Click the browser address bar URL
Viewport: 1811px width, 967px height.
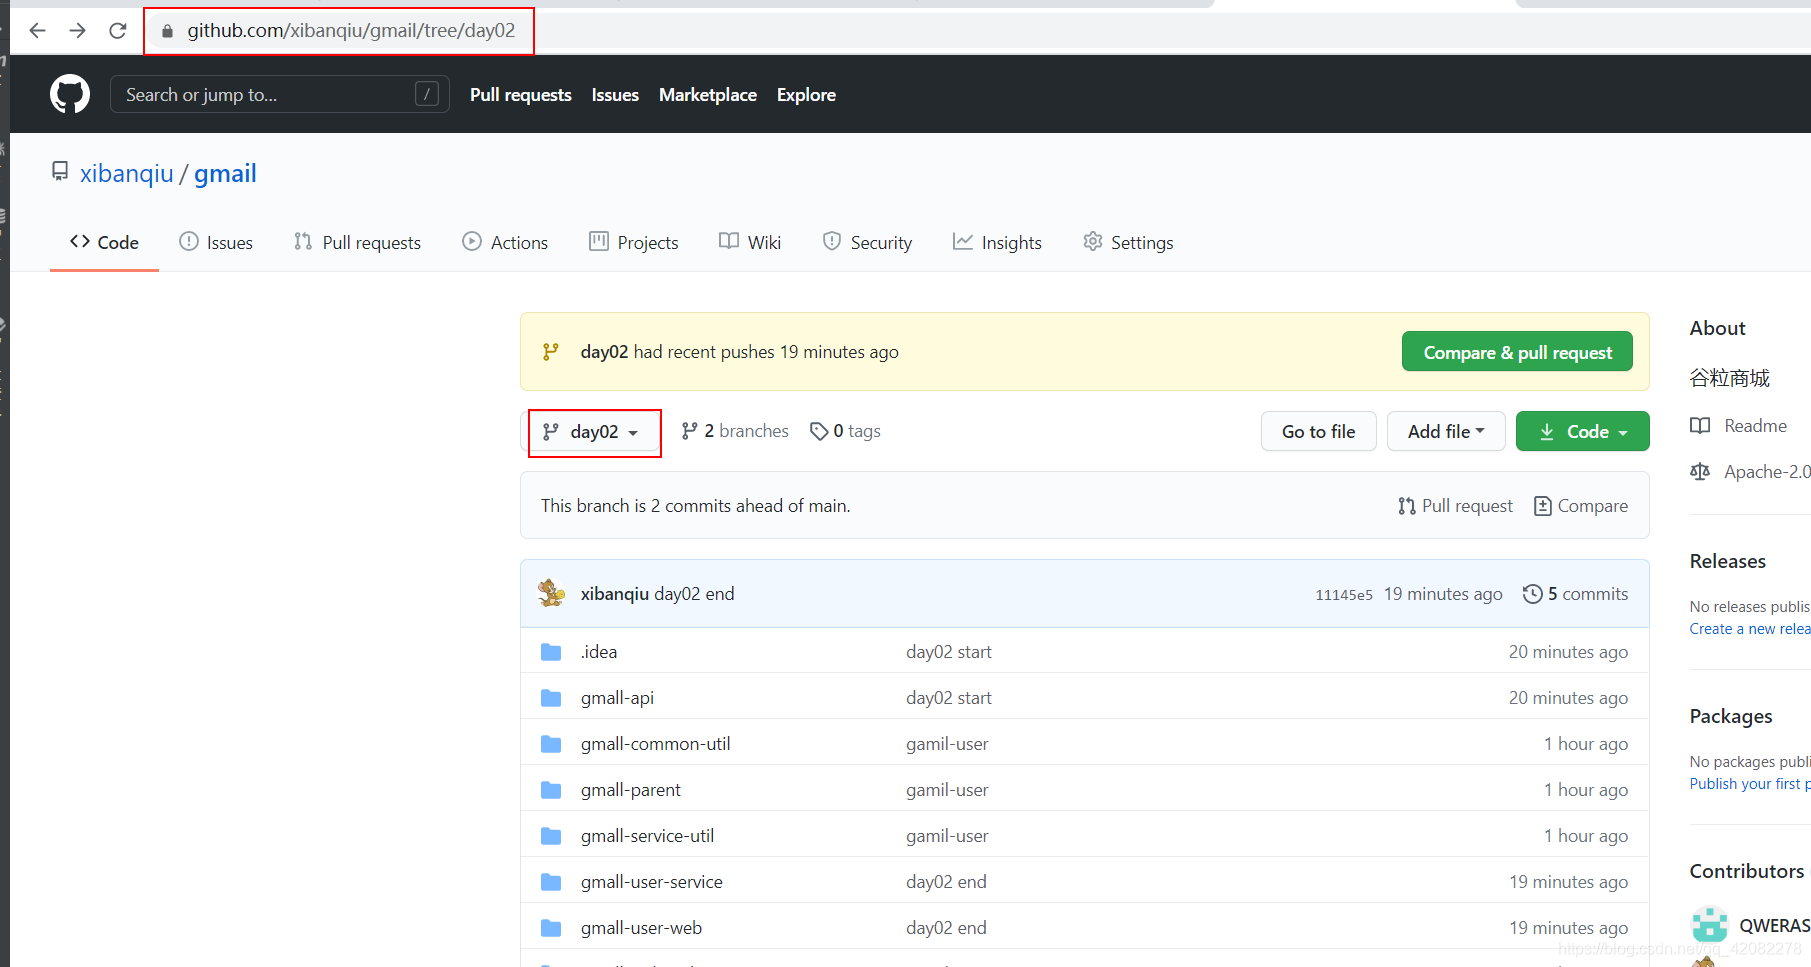tap(351, 31)
